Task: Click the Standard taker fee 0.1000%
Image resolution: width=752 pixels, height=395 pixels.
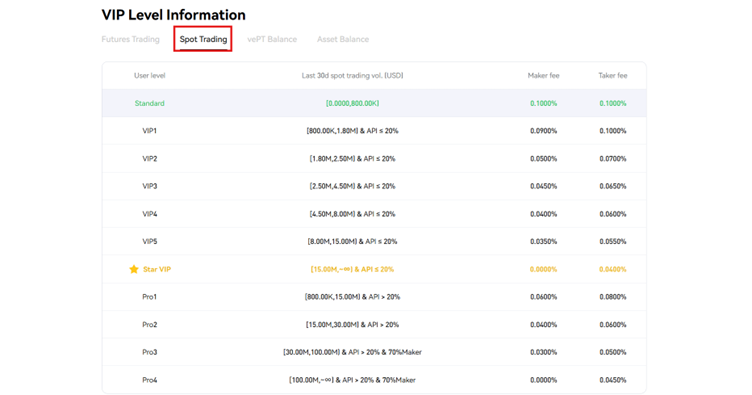Action: pos(613,103)
